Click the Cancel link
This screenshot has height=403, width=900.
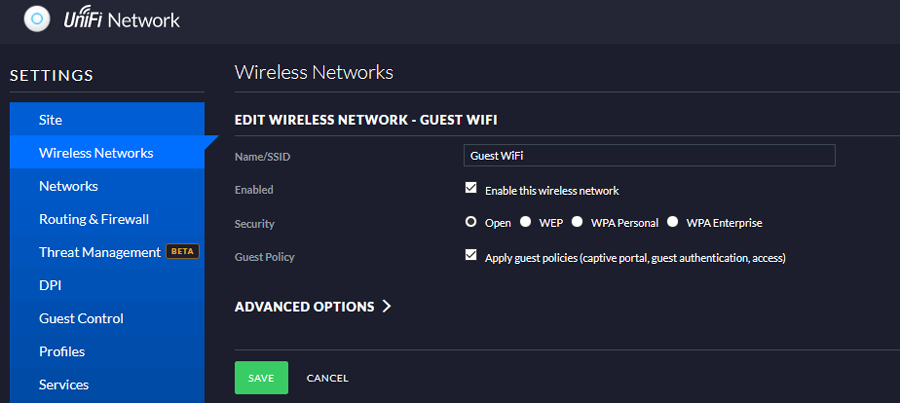(x=327, y=378)
